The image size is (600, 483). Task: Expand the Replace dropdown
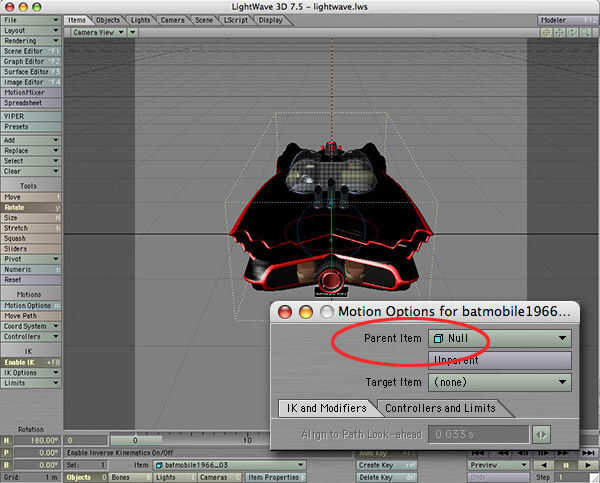point(31,150)
